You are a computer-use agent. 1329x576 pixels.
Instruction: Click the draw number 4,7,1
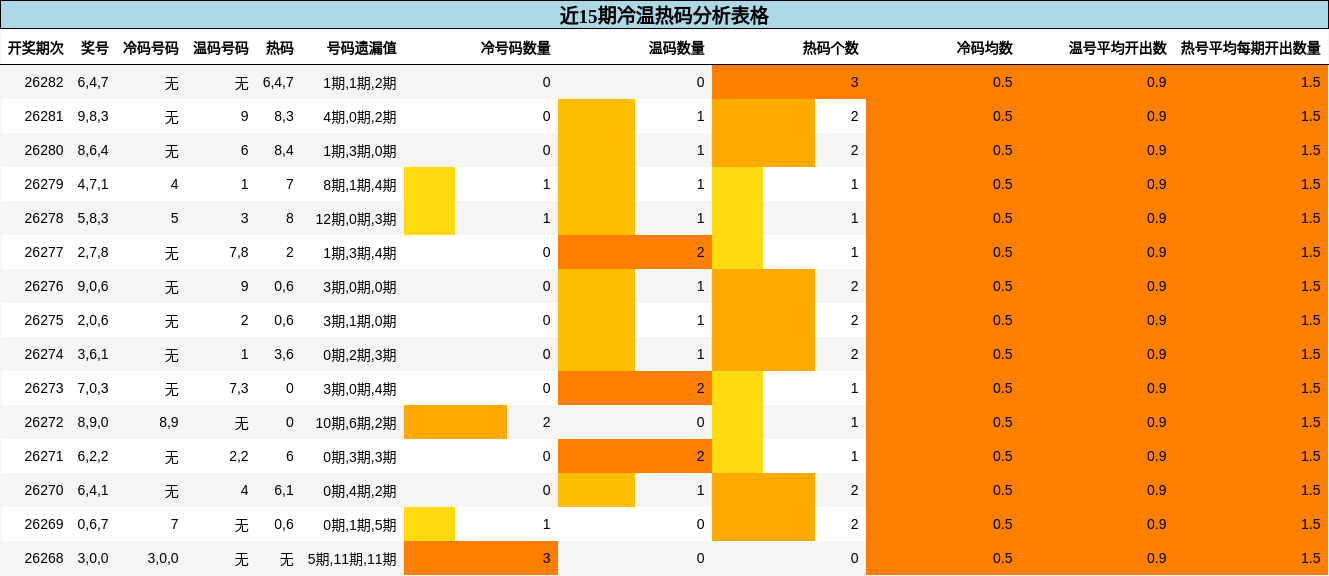tap(93, 184)
